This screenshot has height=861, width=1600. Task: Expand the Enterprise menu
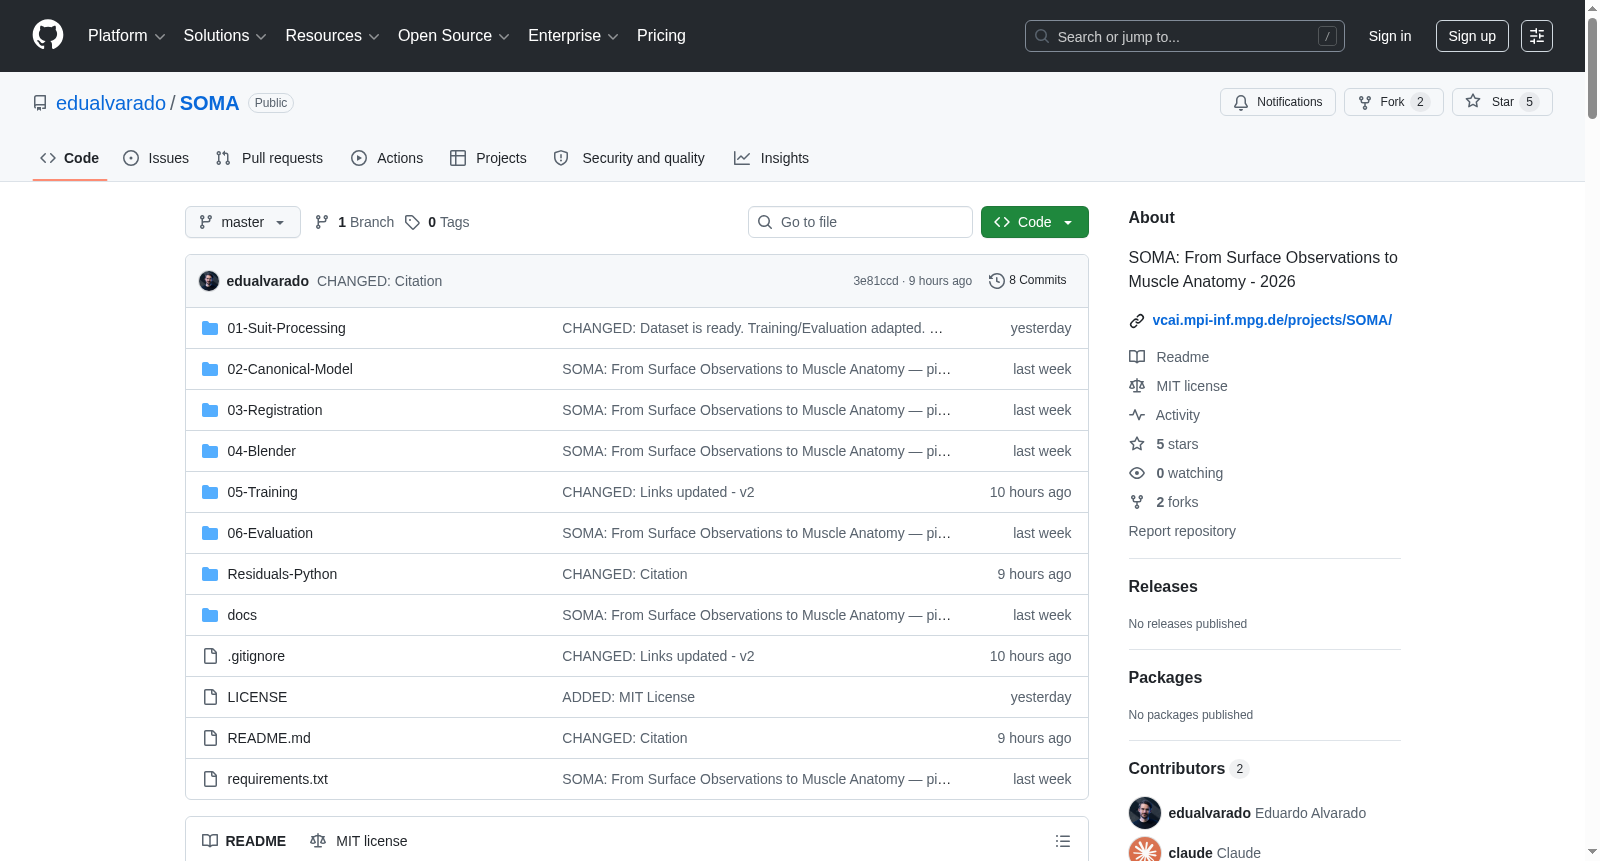tap(573, 36)
